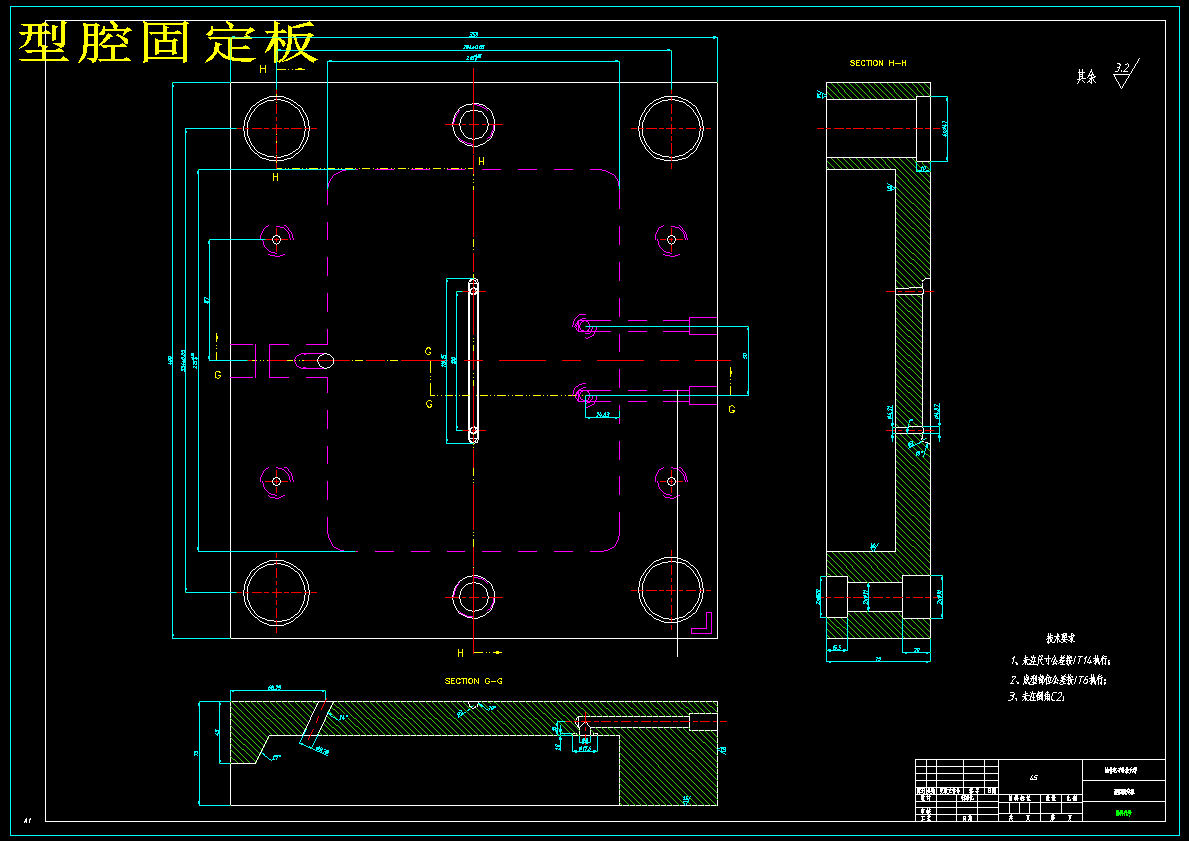The width and height of the screenshot is (1189, 841).
Task: Click the 14° angle dimension in section G-G
Action: pyautogui.click(x=343, y=717)
